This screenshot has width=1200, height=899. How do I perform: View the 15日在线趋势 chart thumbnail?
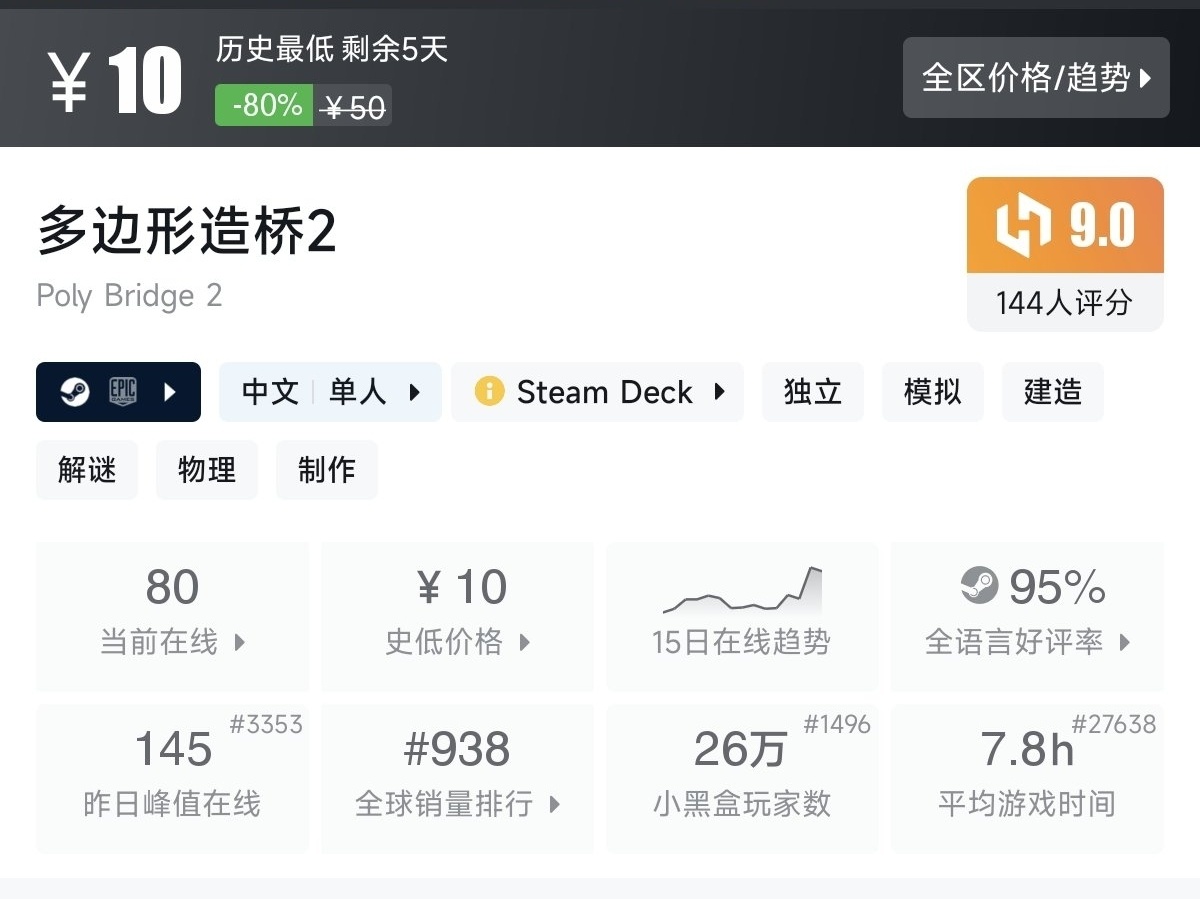742,593
